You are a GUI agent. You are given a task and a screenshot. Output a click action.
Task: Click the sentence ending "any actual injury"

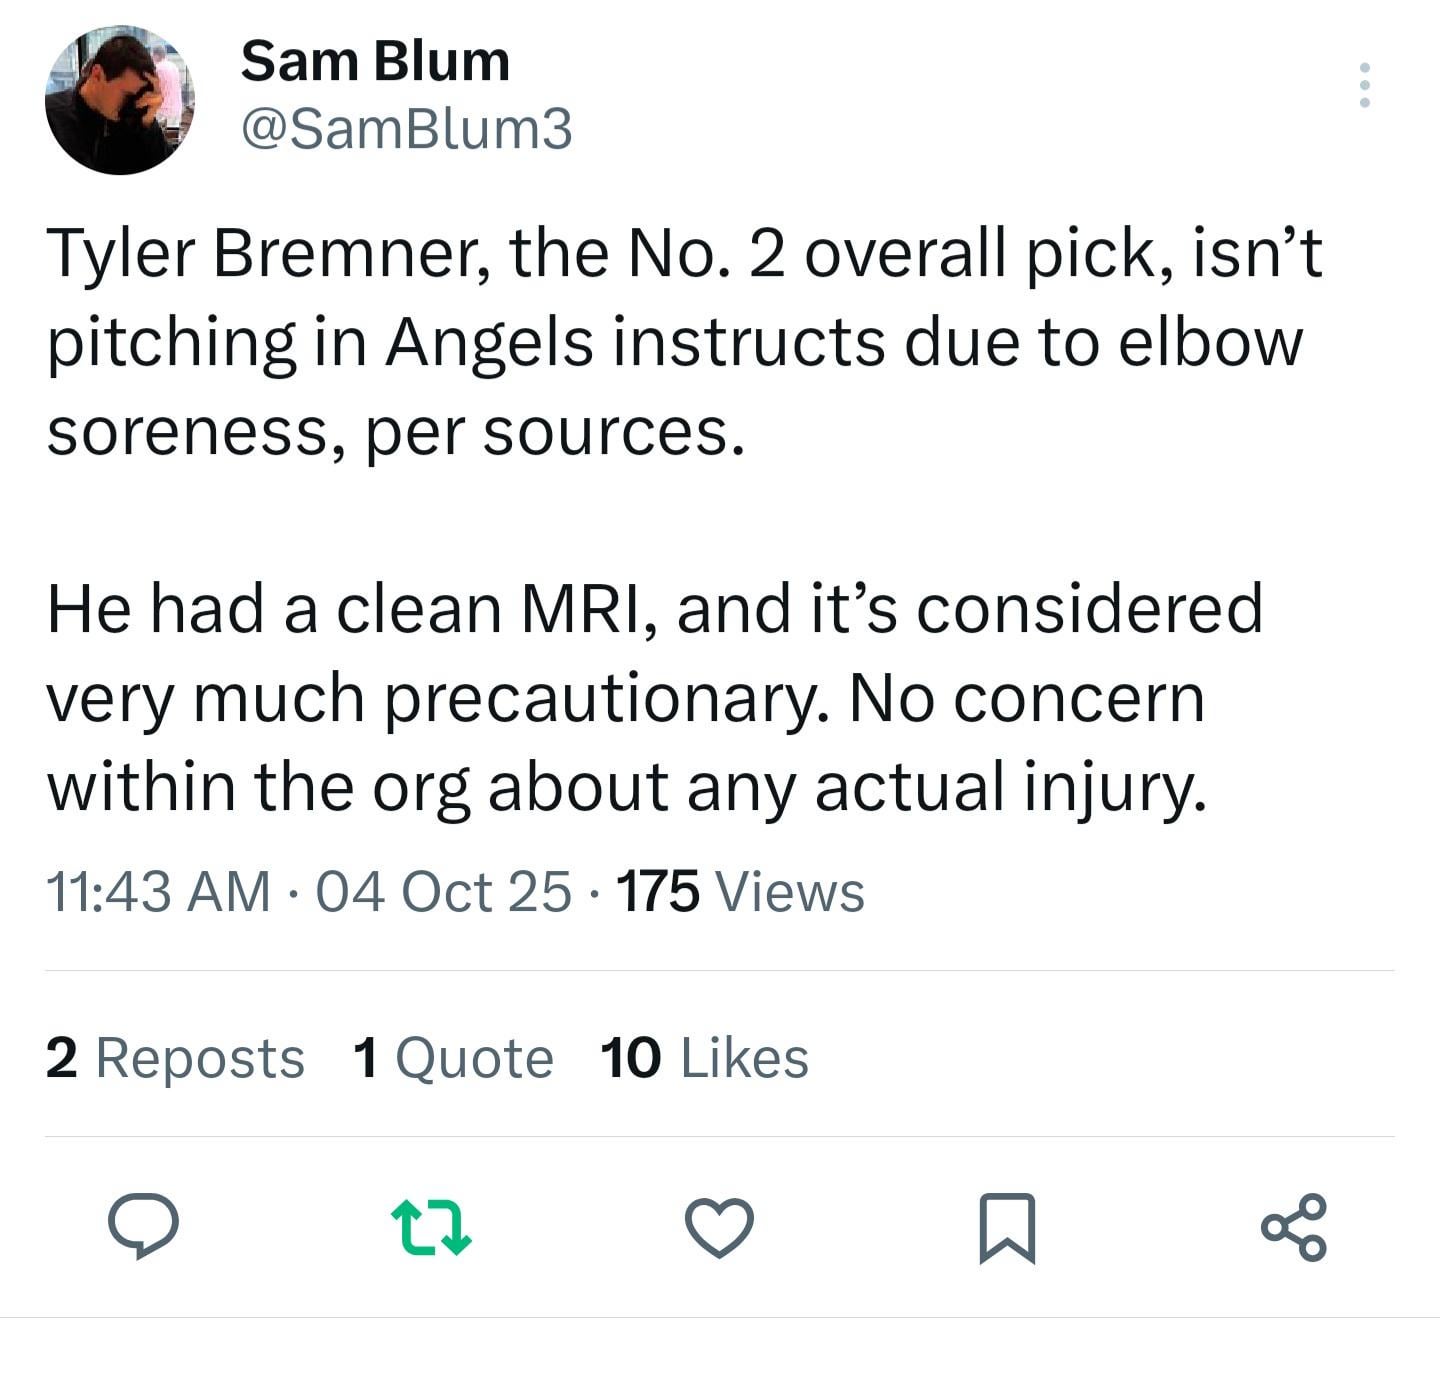pos(1010,787)
